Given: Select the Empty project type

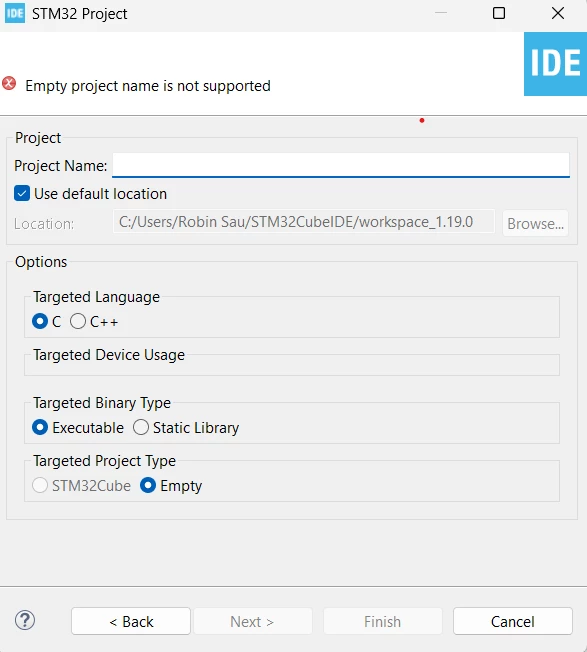Looking at the screenshot, I should click(148, 485).
